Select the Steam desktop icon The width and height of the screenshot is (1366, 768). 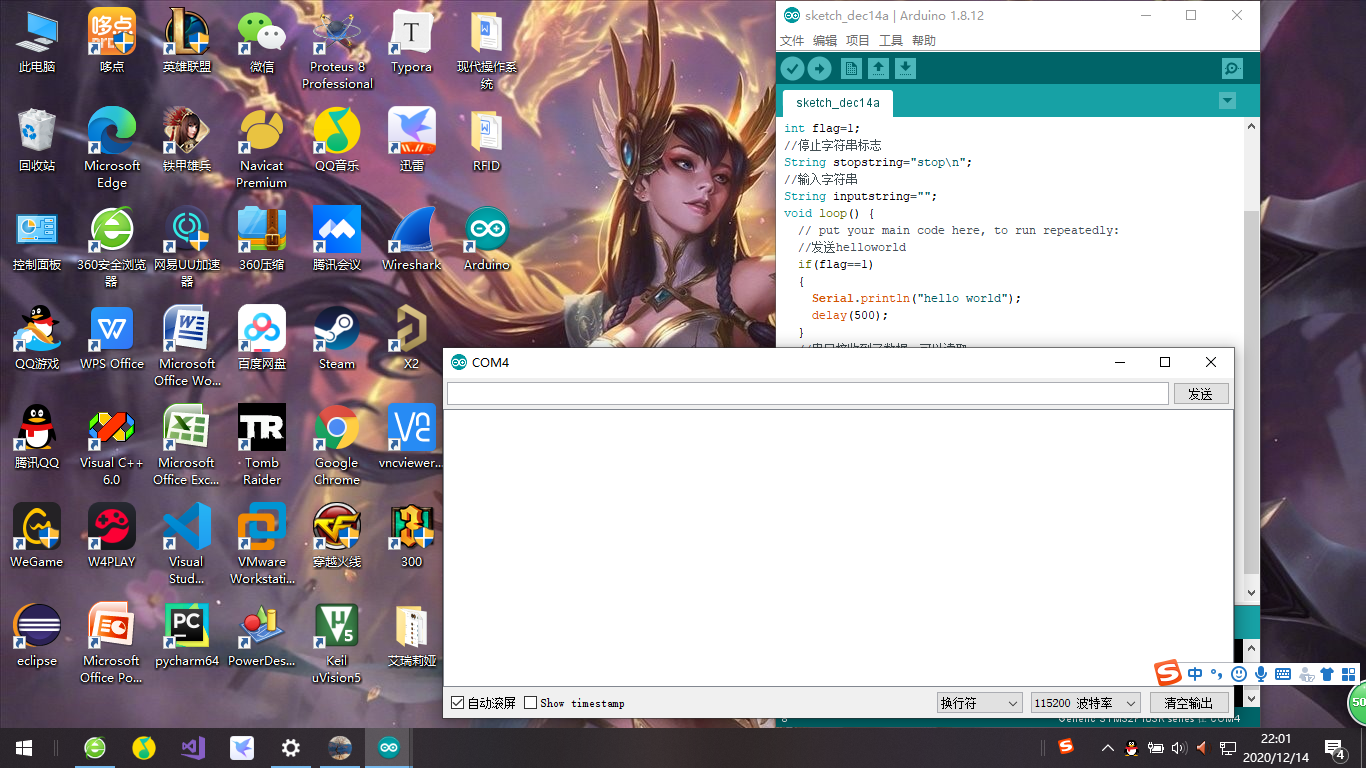337,339
